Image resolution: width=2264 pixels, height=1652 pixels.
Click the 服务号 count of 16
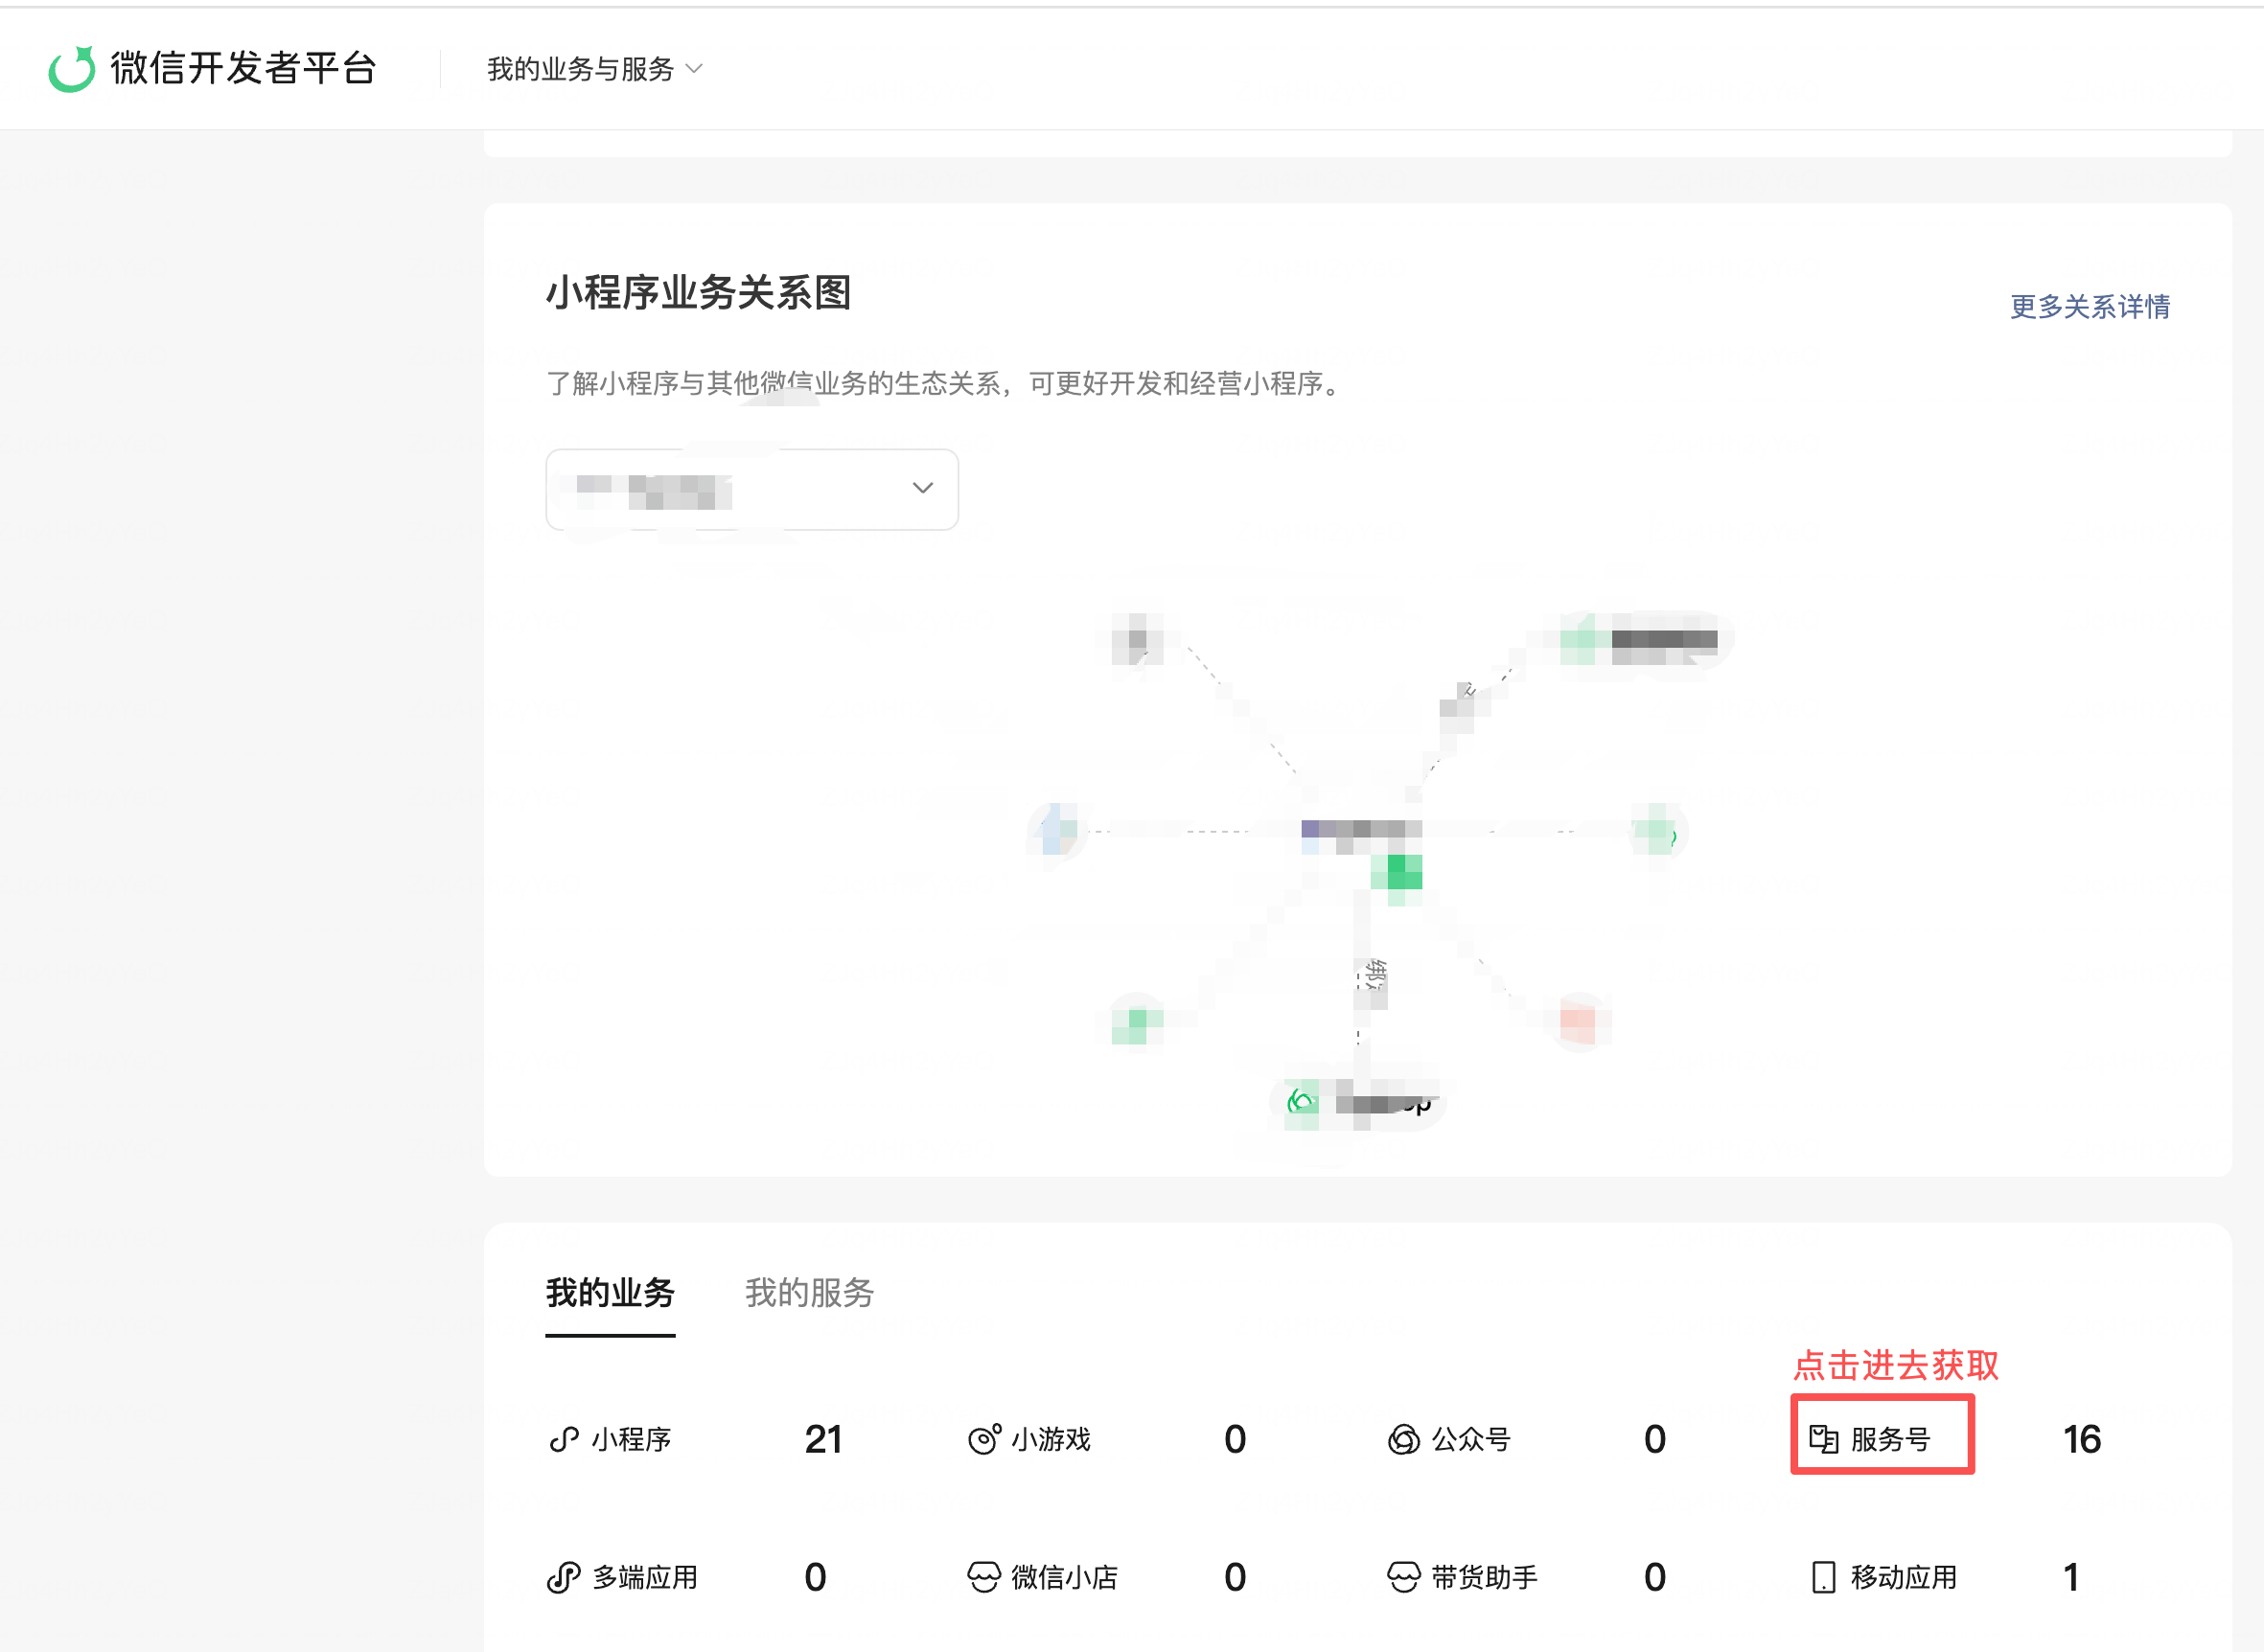tap(2081, 1439)
